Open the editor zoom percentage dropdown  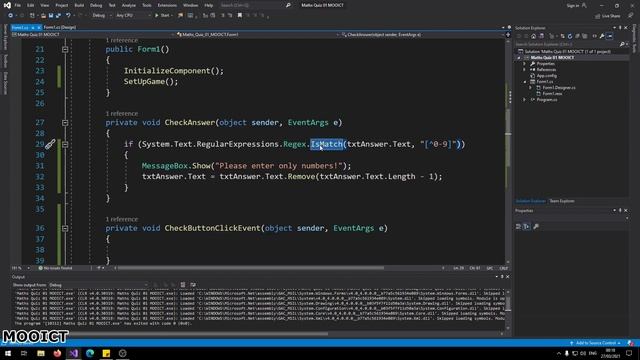pos(21,268)
